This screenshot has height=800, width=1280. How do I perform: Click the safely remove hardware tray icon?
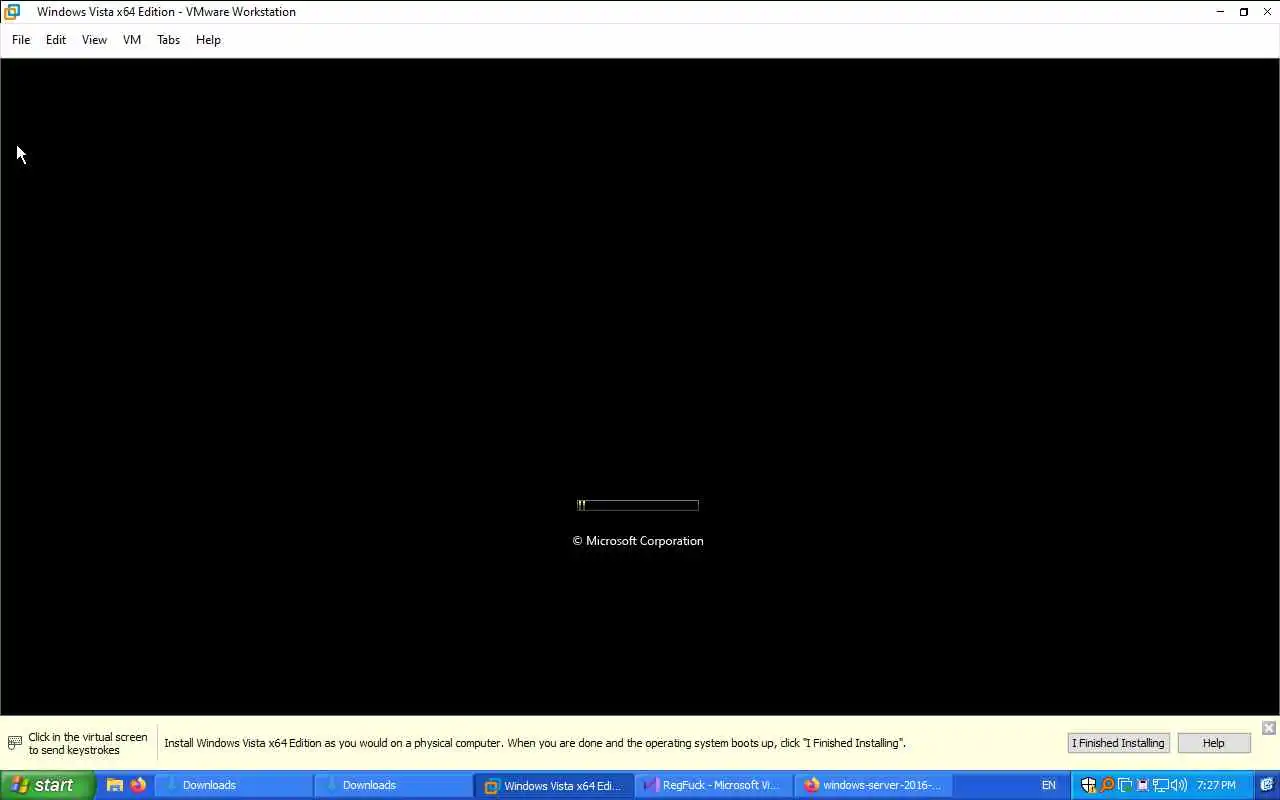point(1143,785)
